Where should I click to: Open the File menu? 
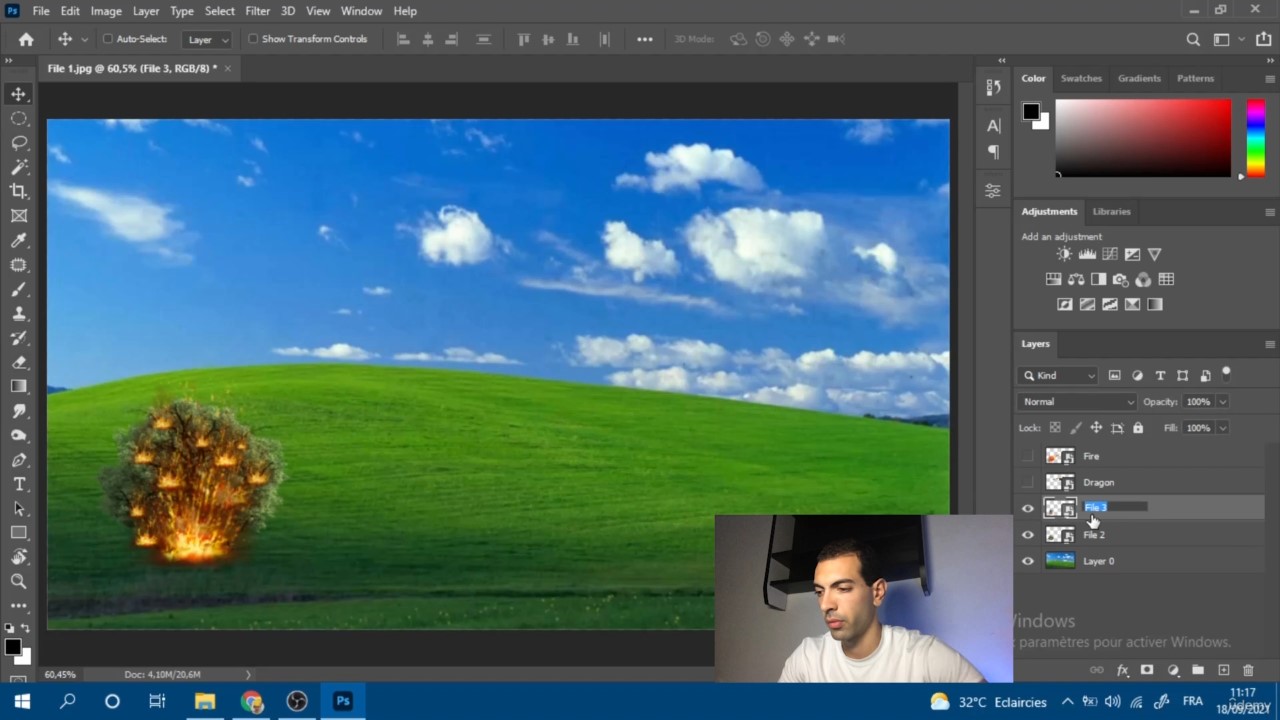coord(41,11)
